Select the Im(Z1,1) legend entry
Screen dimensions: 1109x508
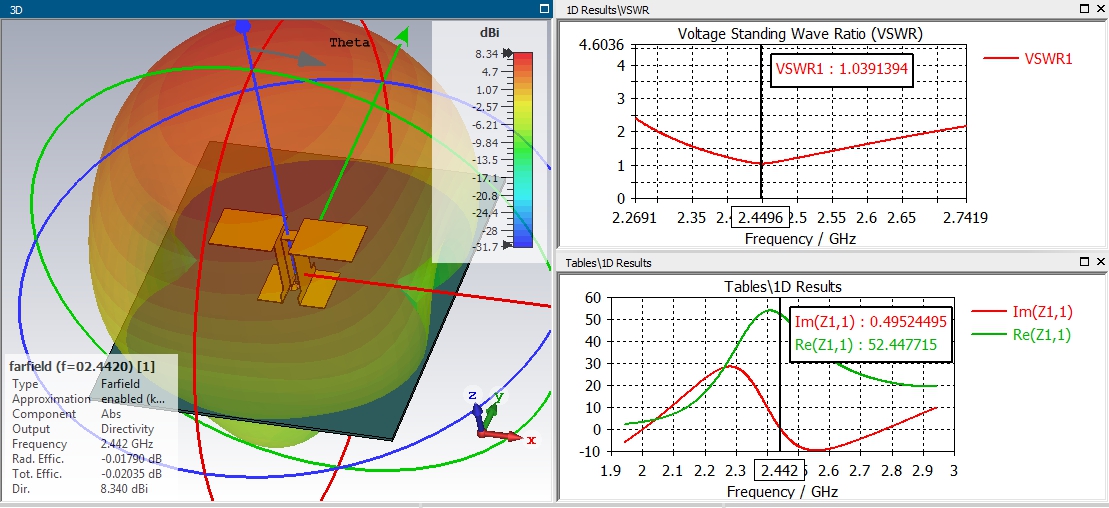(1022, 311)
